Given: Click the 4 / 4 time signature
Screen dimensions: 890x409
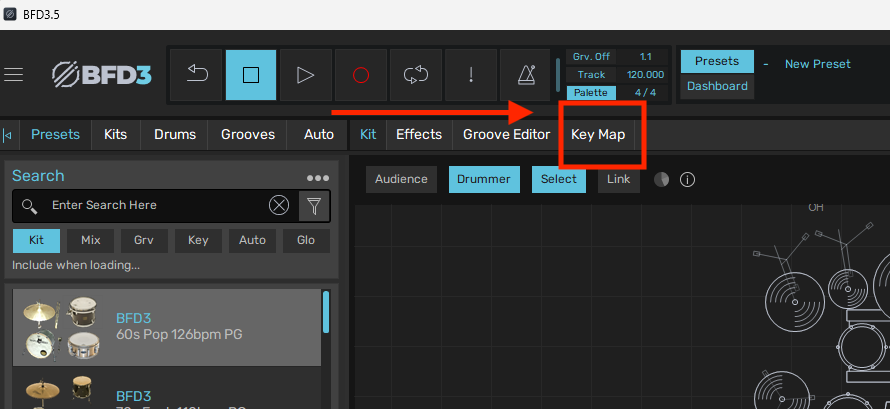Looking at the screenshot, I should click(645, 92).
